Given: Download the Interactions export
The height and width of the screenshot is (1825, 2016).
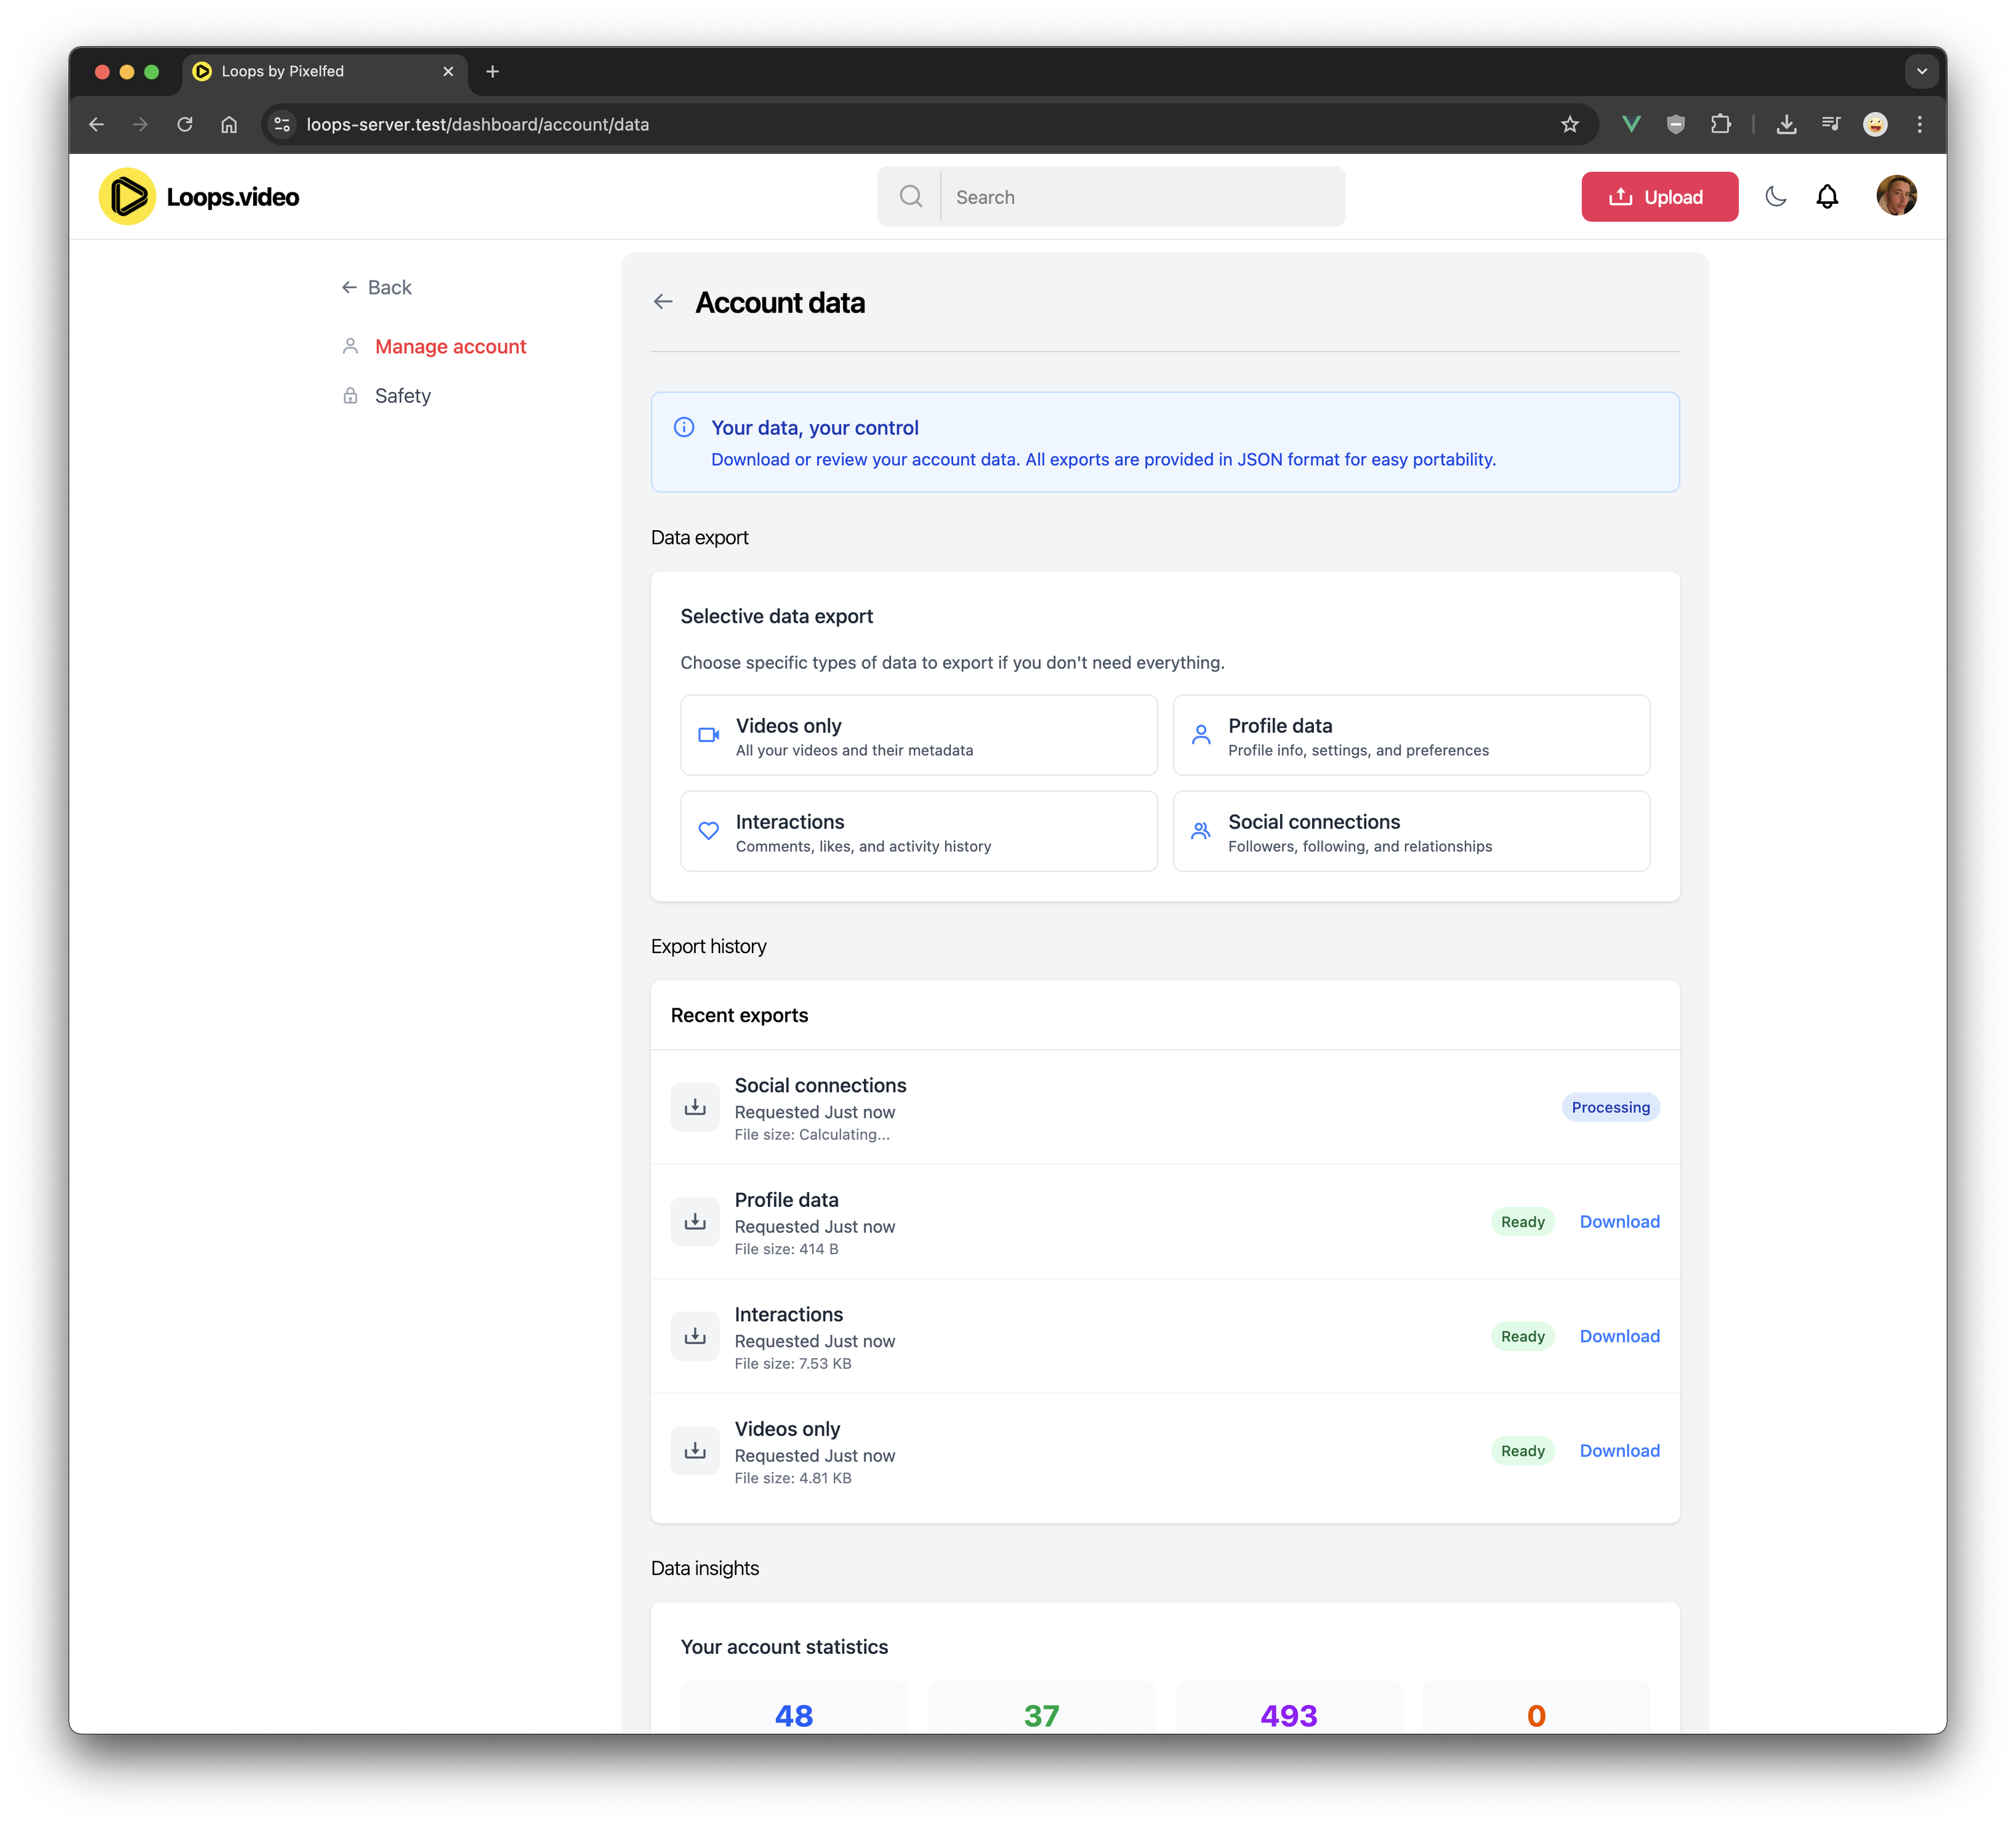Looking at the screenshot, I should pos(1619,1337).
